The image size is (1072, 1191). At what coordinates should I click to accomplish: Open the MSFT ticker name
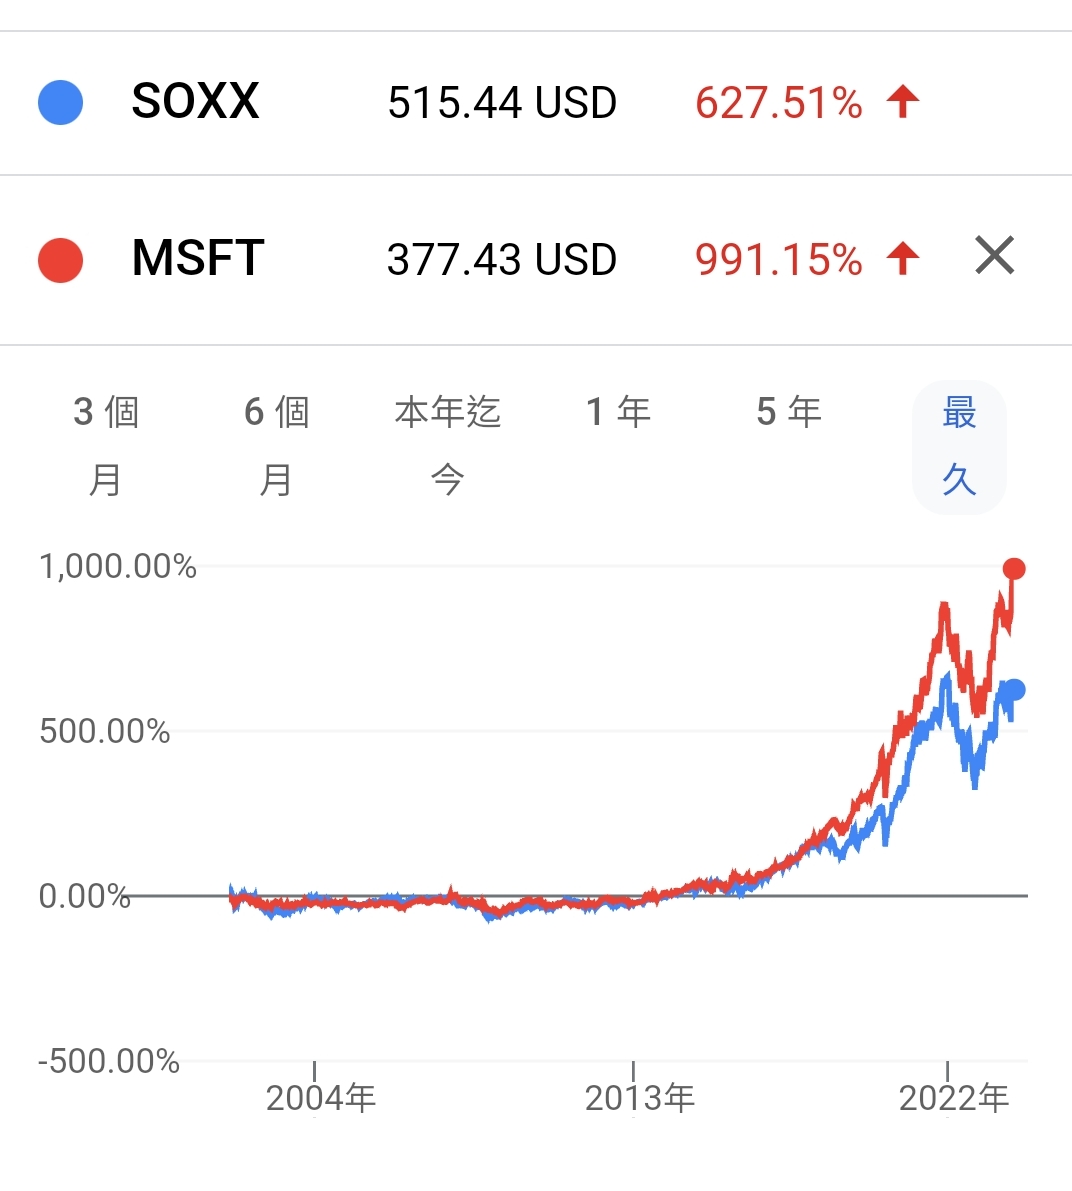click(x=198, y=258)
